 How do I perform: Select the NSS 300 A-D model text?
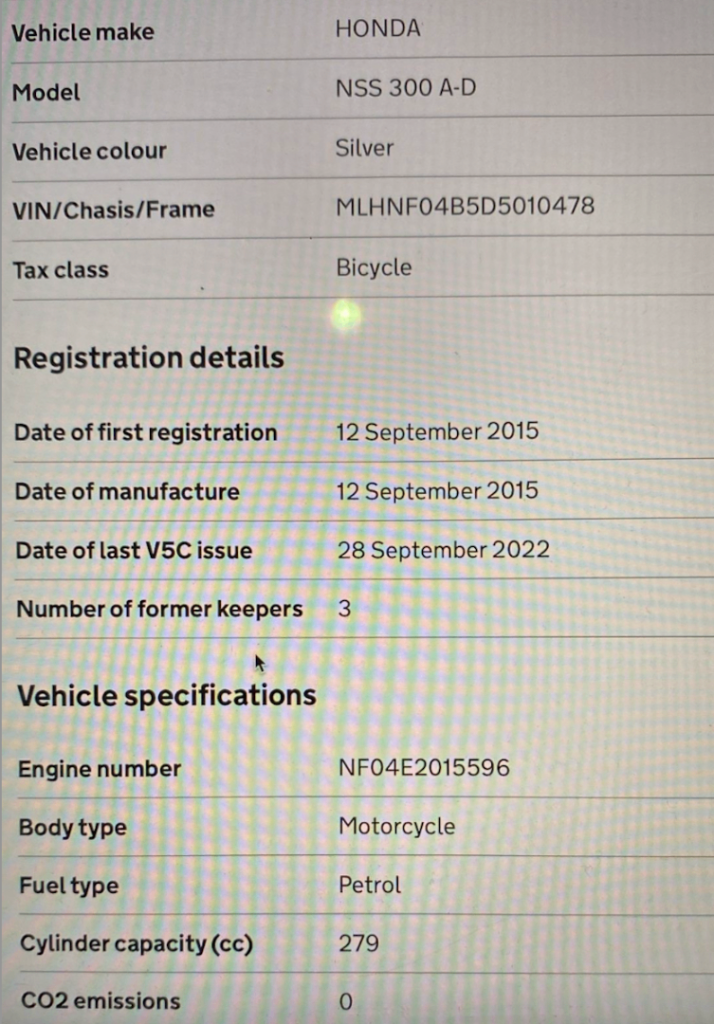pyautogui.click(x=406, y=88)
